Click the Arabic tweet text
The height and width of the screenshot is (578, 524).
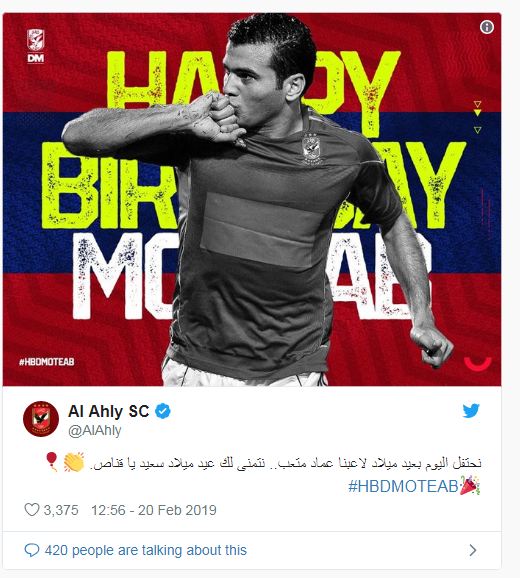[286, 463]
